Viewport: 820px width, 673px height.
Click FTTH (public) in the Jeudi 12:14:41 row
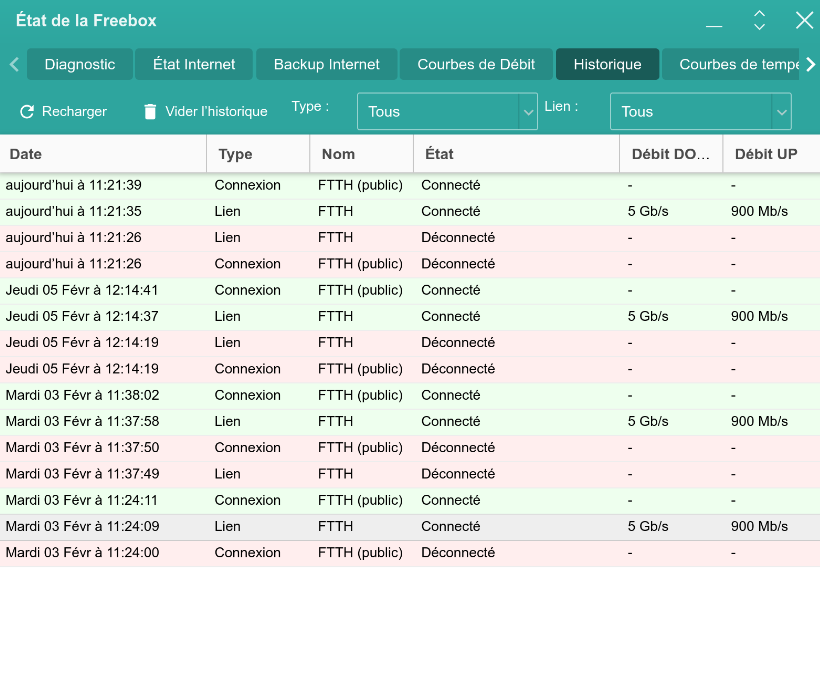360,290
